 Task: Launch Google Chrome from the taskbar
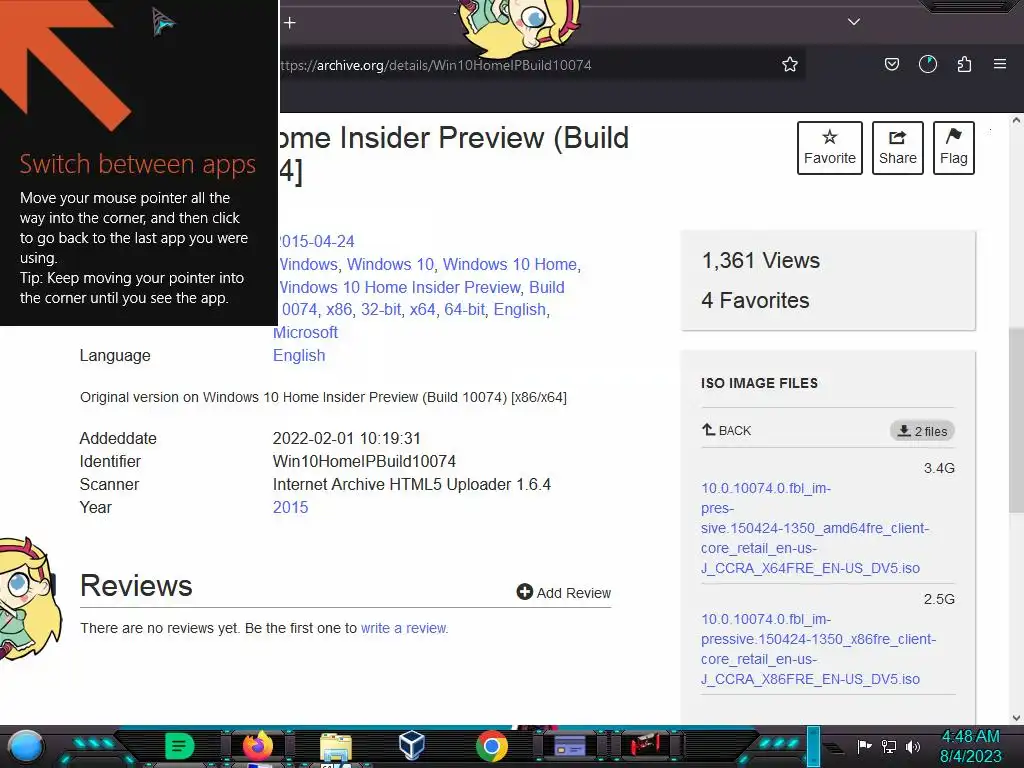pyautogui.click(x=492, y=746)
